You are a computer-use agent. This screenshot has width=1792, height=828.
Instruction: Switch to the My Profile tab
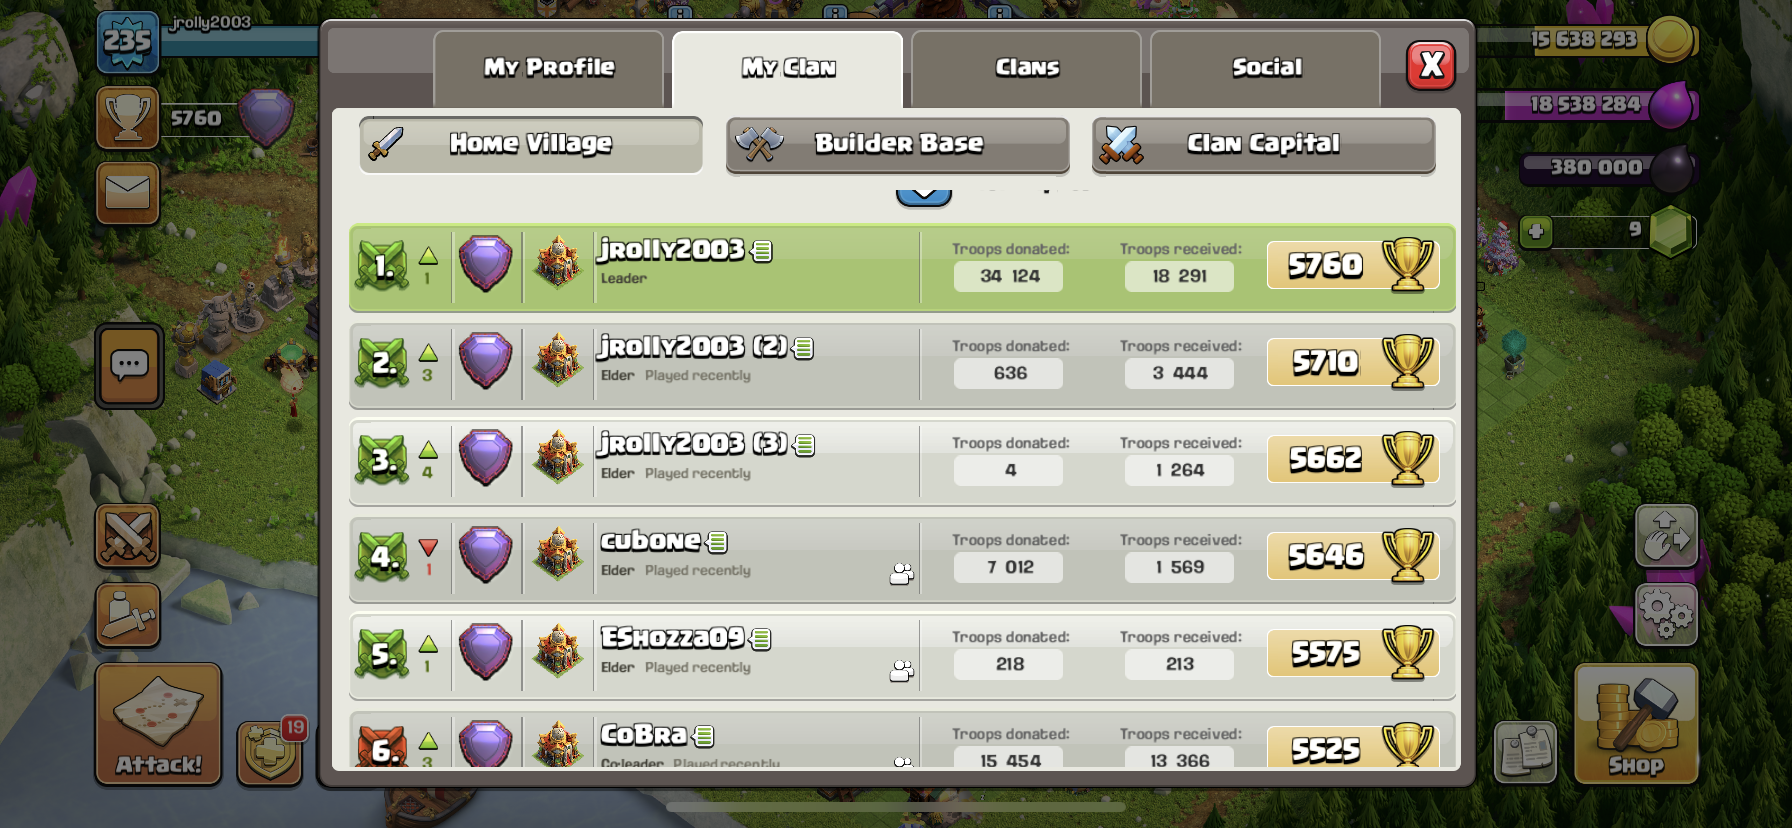tap(548, 68)
